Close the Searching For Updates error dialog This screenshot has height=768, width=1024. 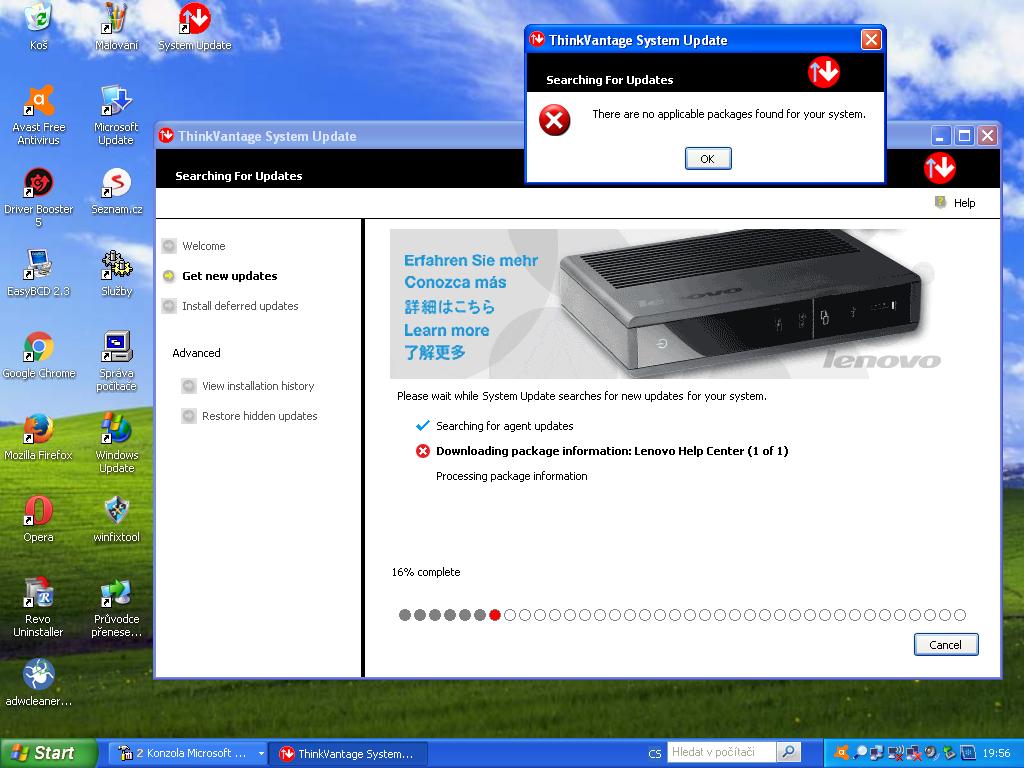tap(871, 40)
